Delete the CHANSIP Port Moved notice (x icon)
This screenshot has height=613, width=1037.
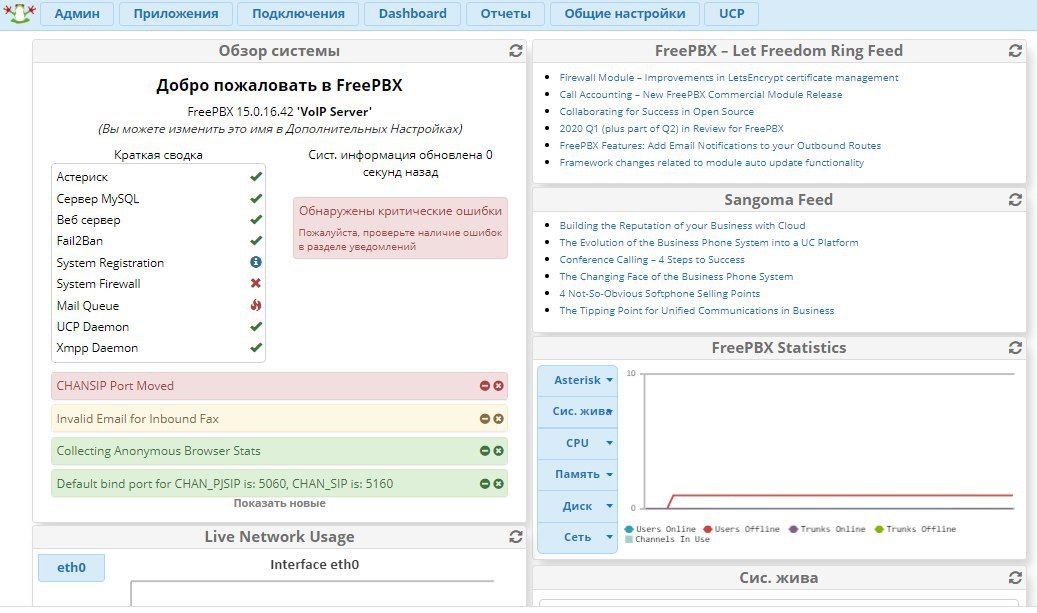coord(499,386)
